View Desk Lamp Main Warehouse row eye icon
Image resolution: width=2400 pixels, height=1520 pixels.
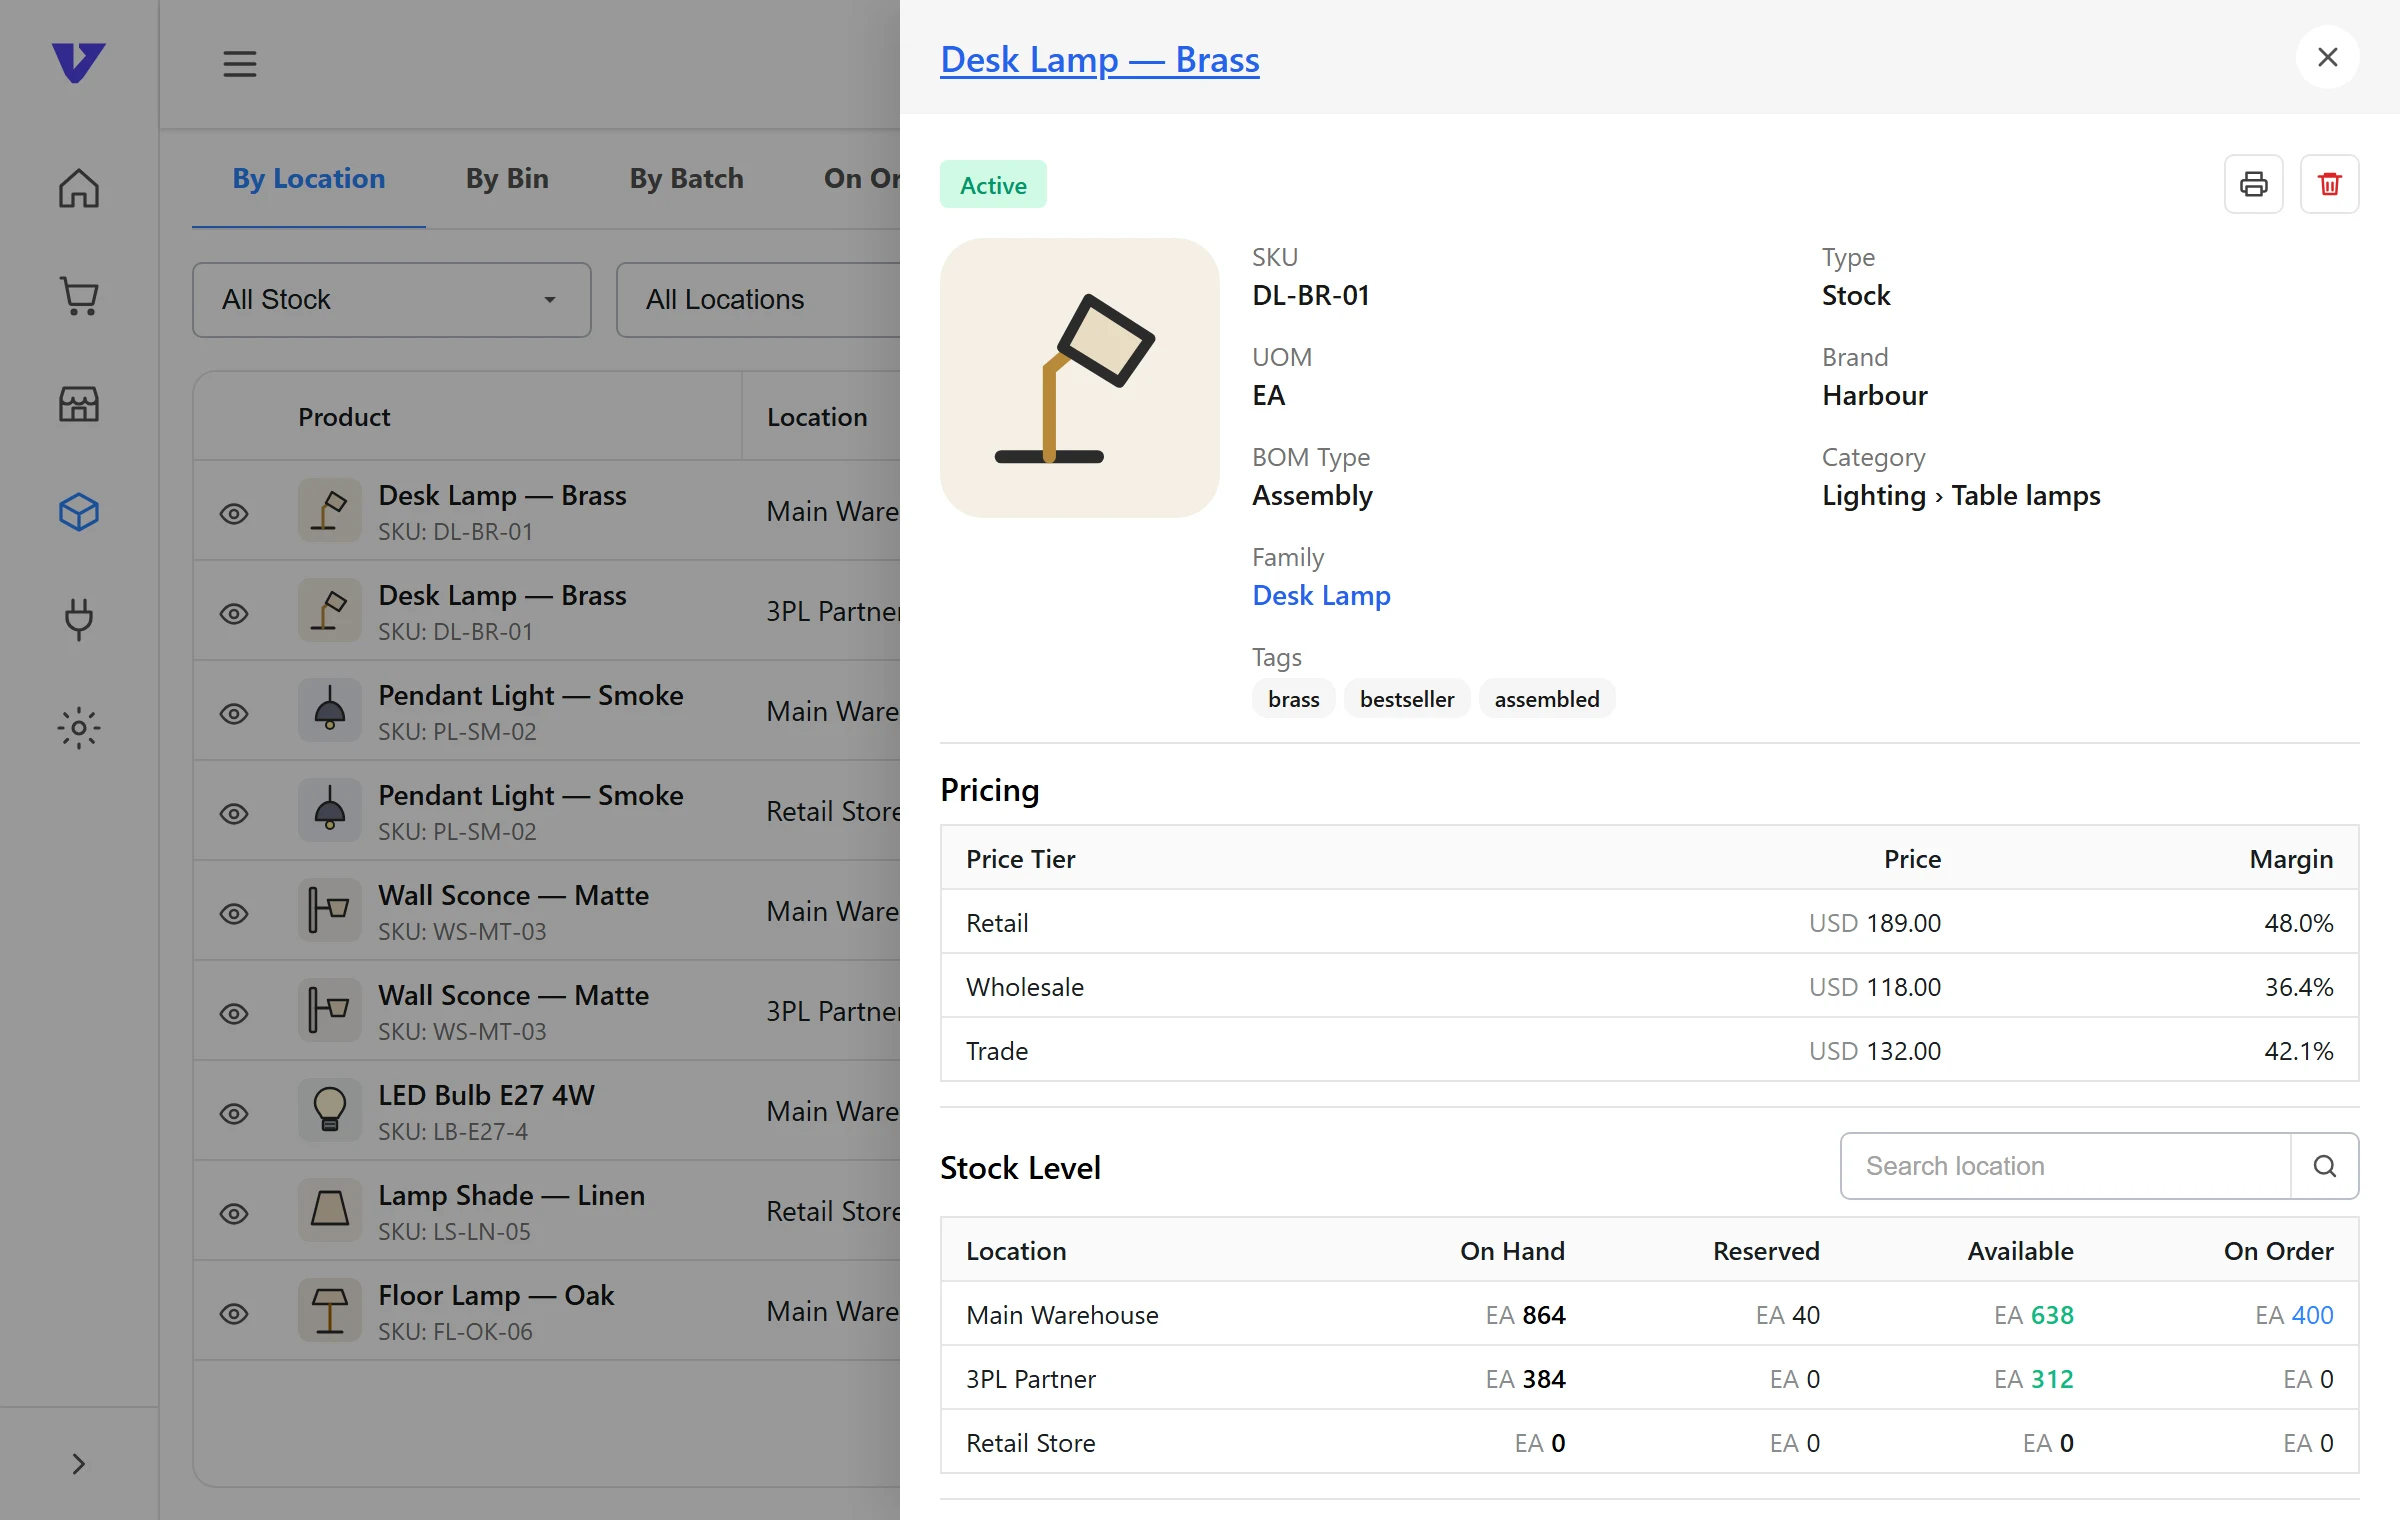234,514
